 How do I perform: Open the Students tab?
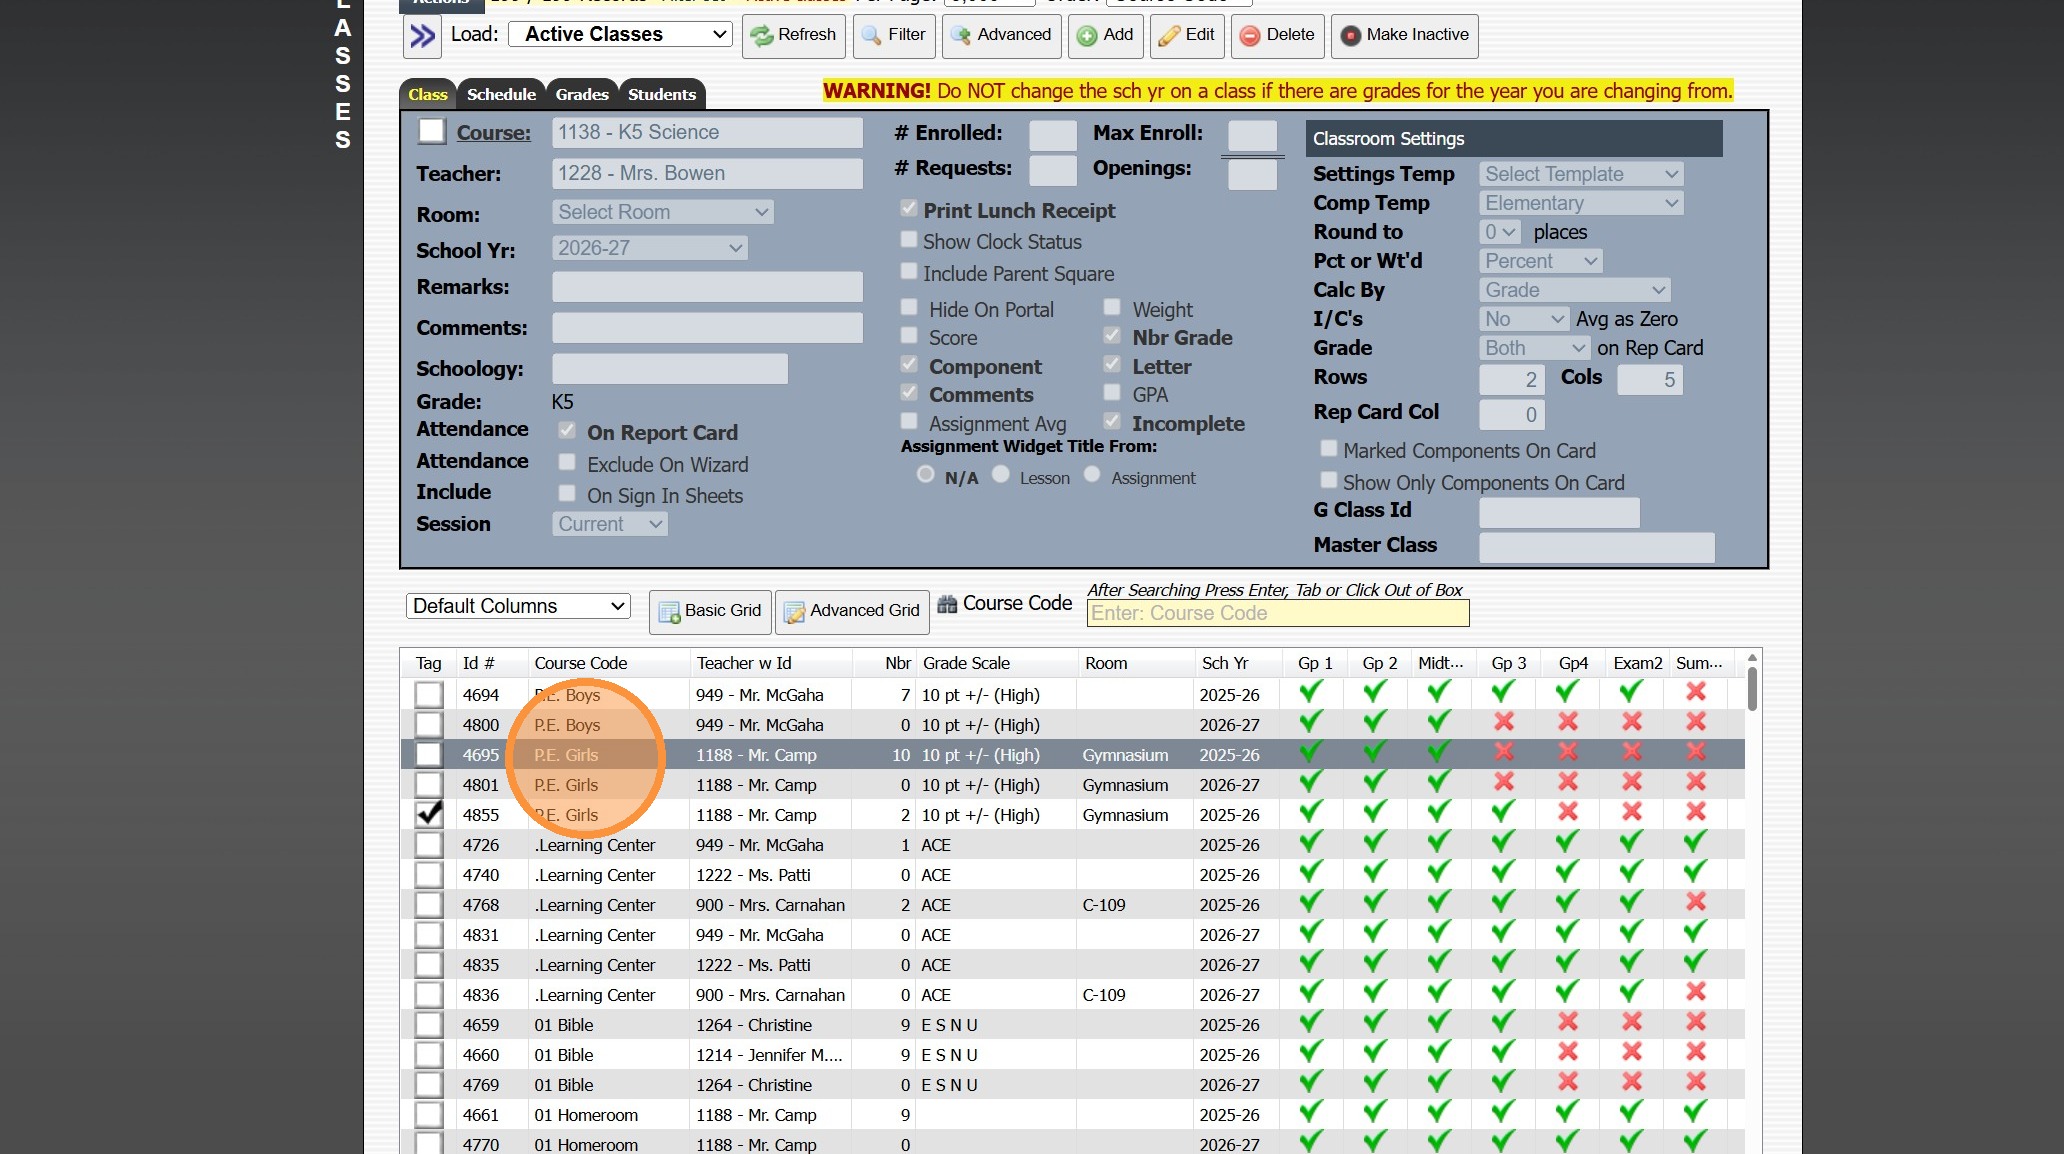coord(661,95)
